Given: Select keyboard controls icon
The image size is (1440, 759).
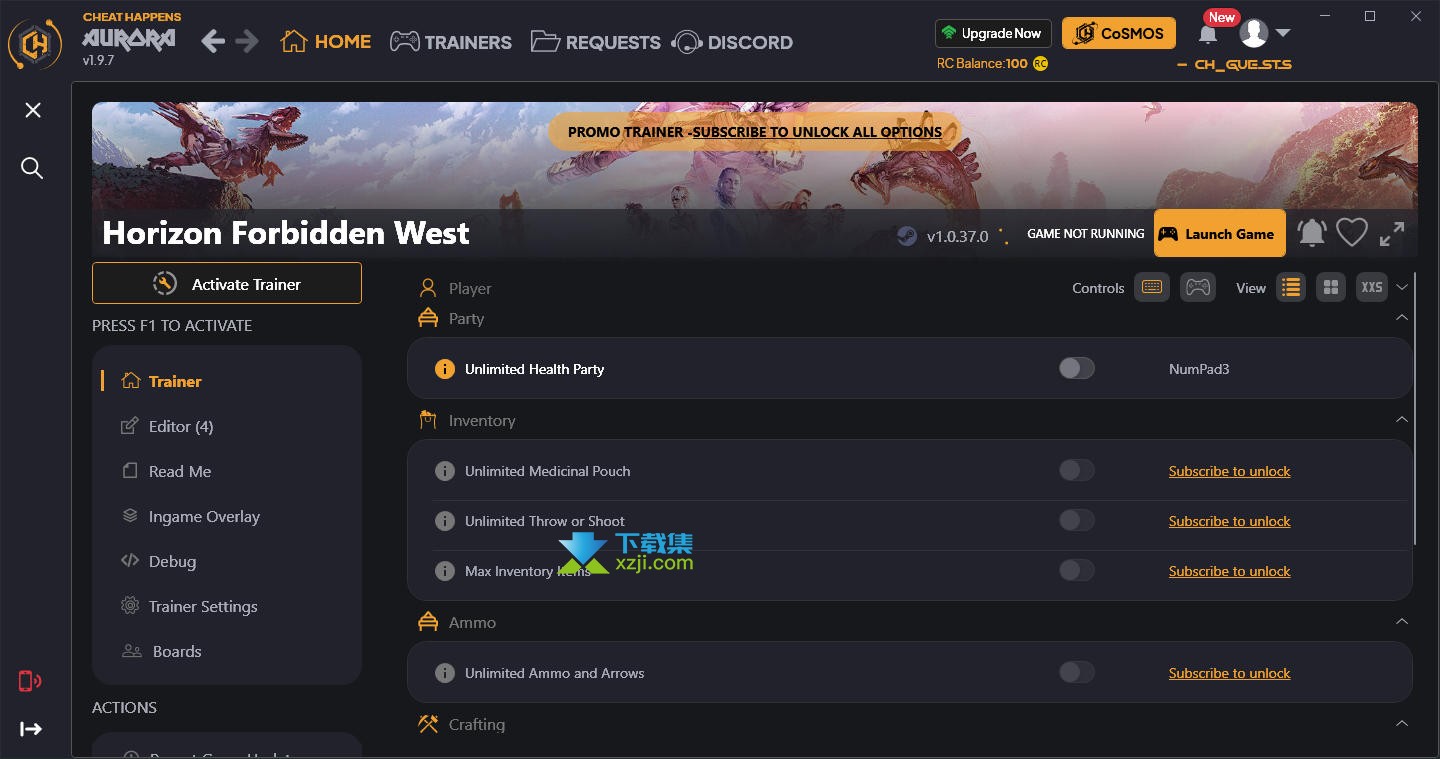Looking at the screenshot, I should pos(1152,288).
